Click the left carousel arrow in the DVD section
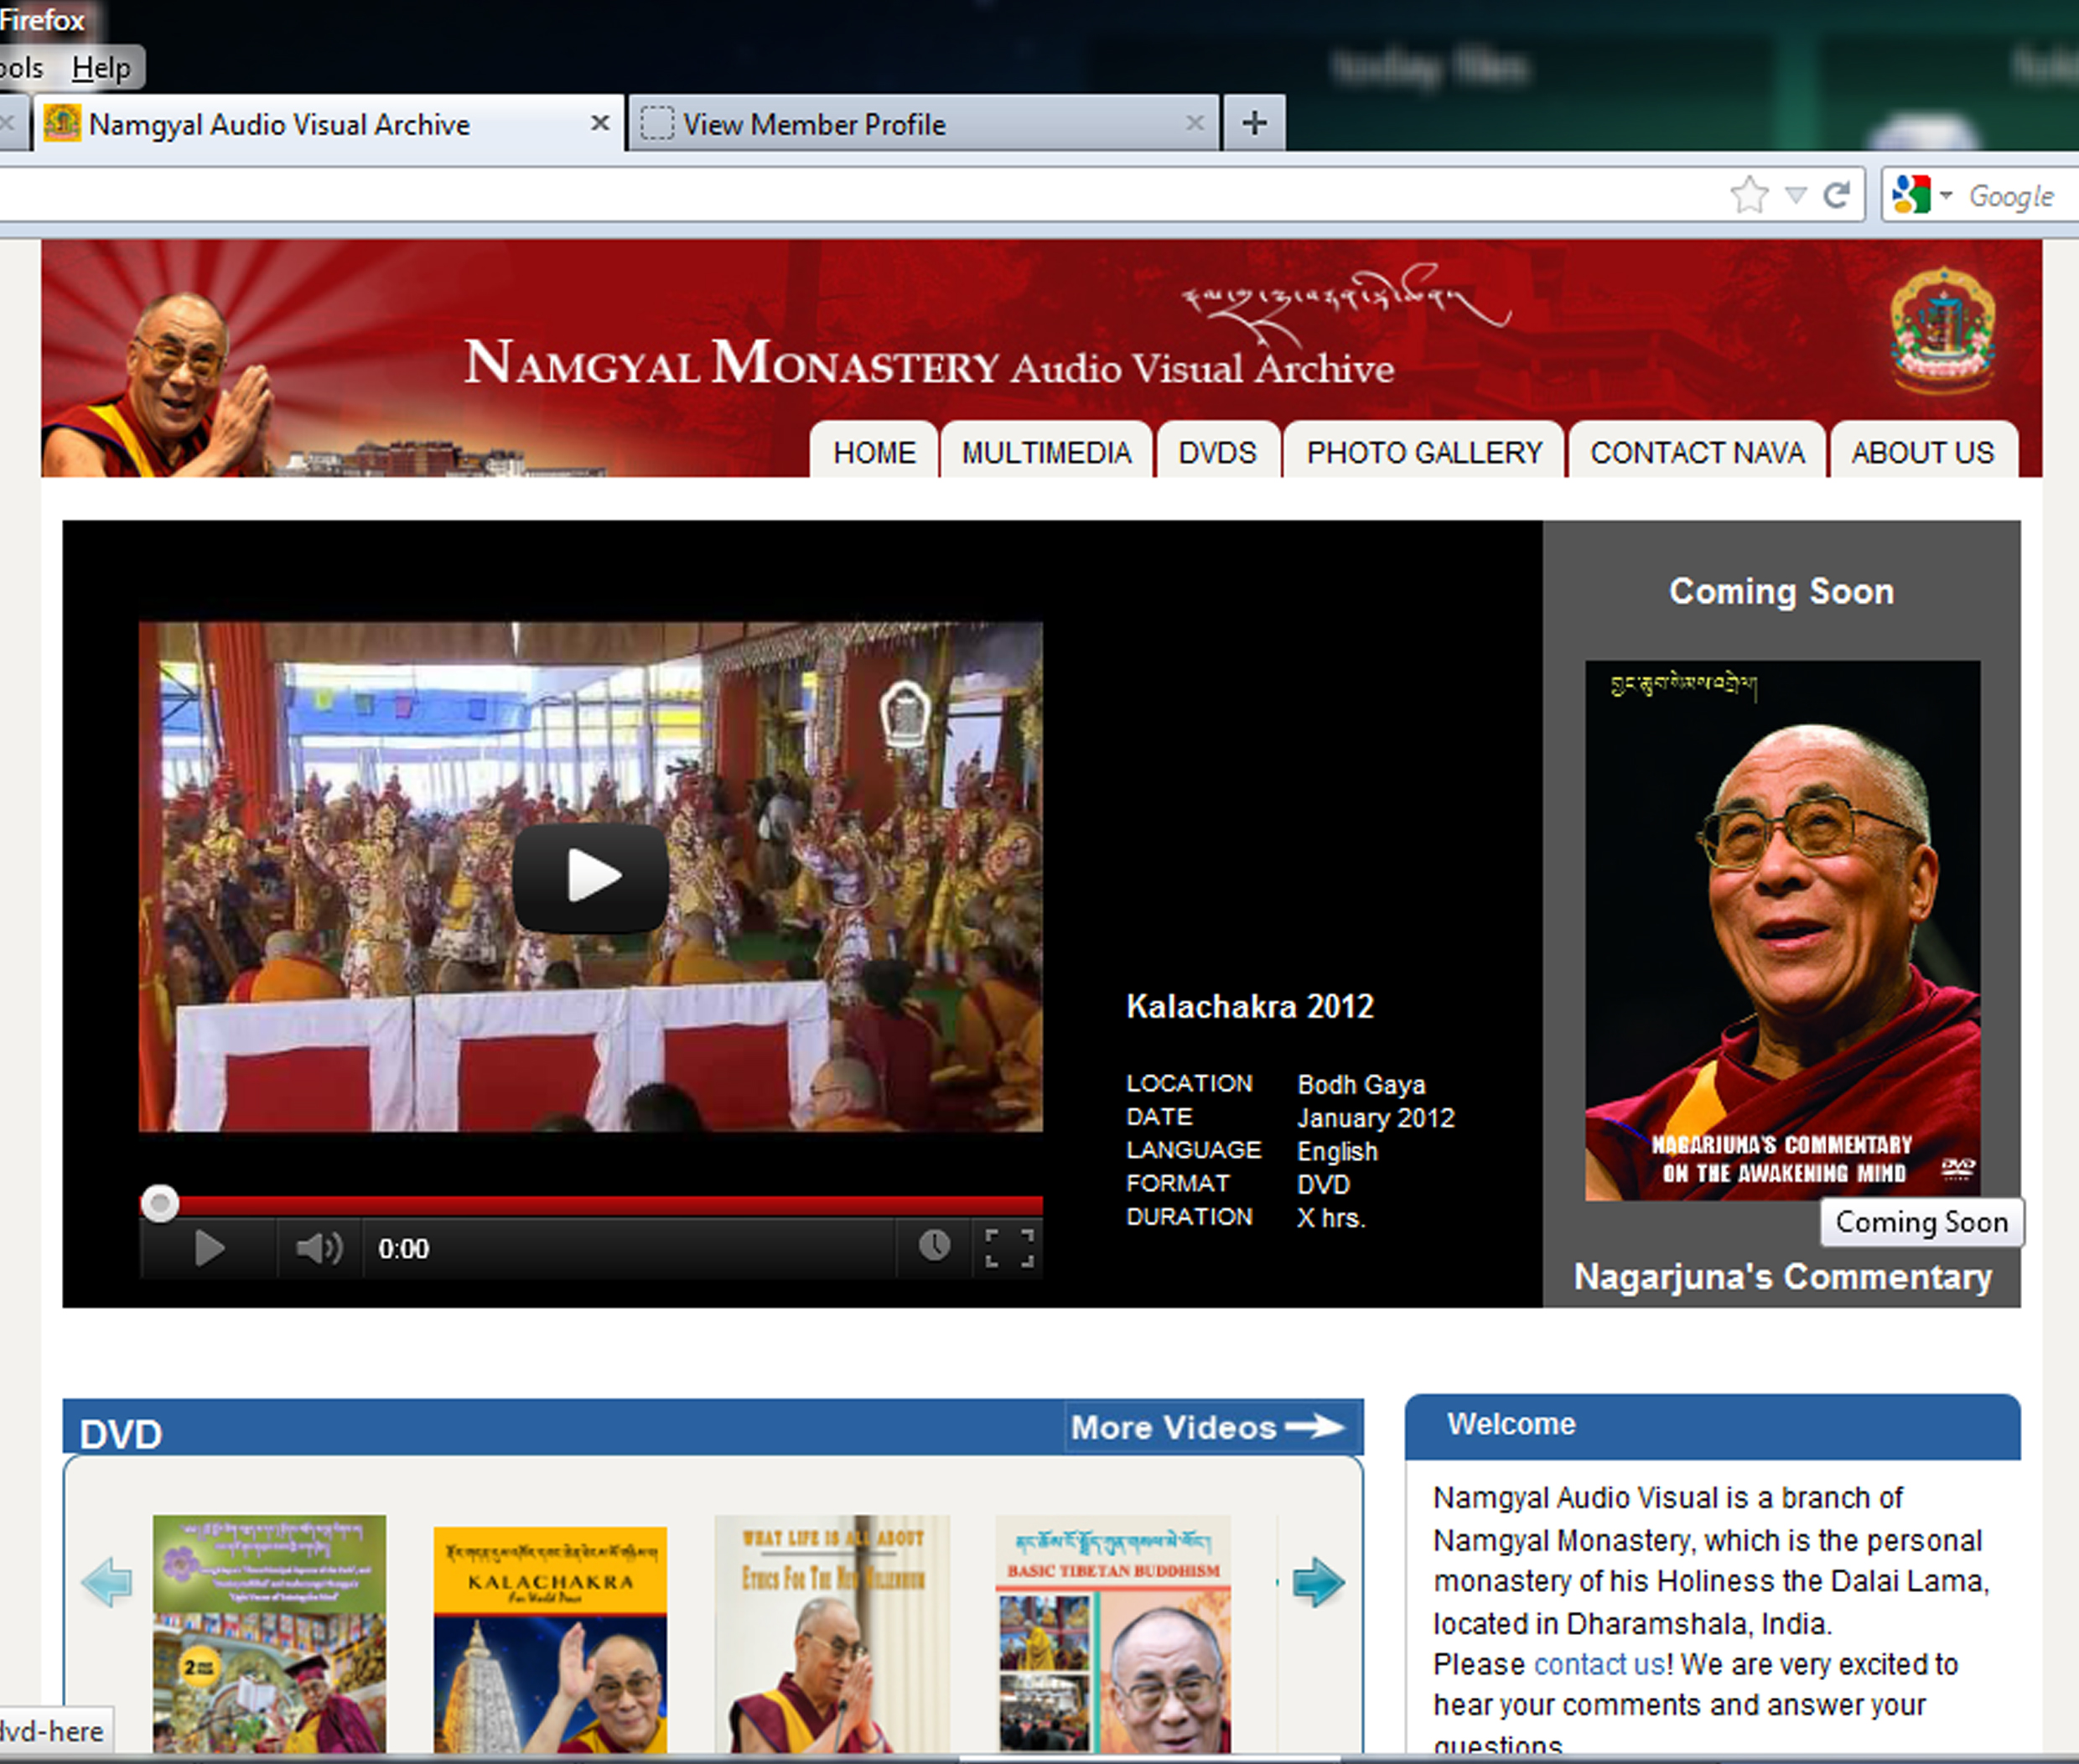 click(x=107, y=1583)
